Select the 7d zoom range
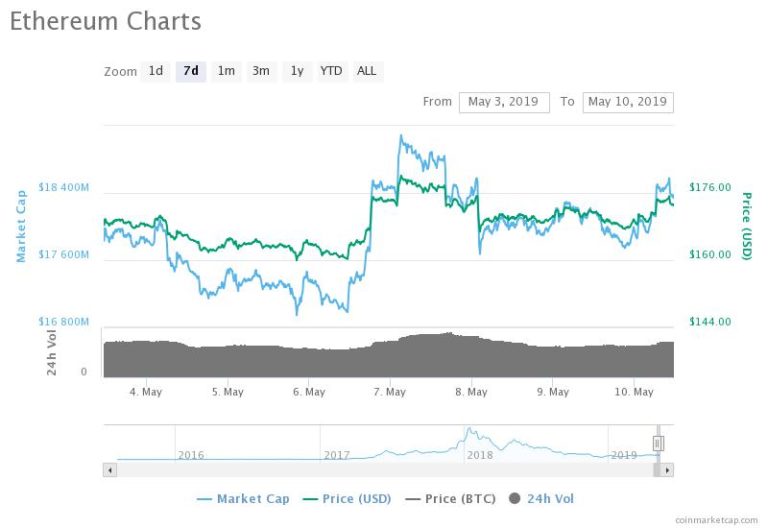 click(191, 71)
